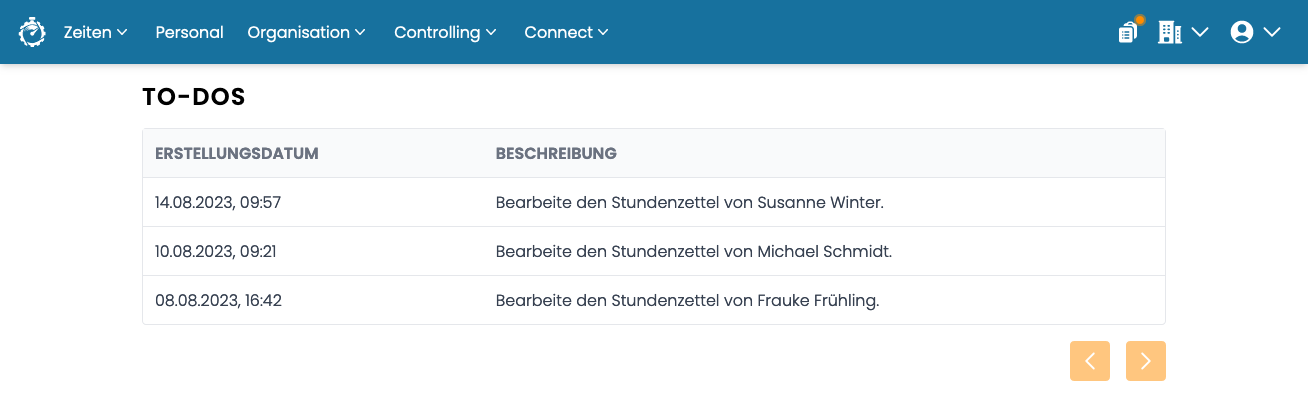Go to next page of to-dos
The height and width of the screenshot is (401, 1308).
(1146, 361)
